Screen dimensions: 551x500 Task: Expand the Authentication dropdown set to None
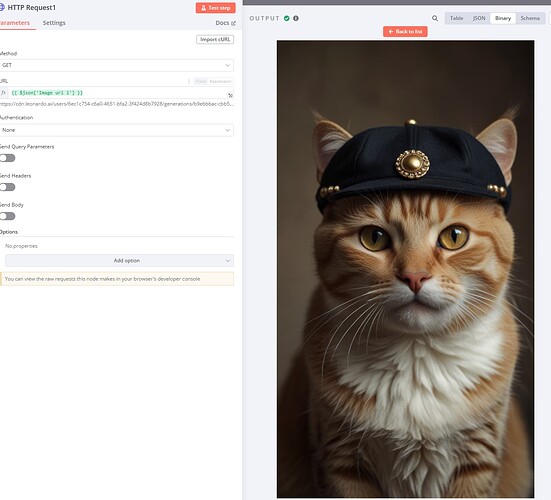coord(116,130)
